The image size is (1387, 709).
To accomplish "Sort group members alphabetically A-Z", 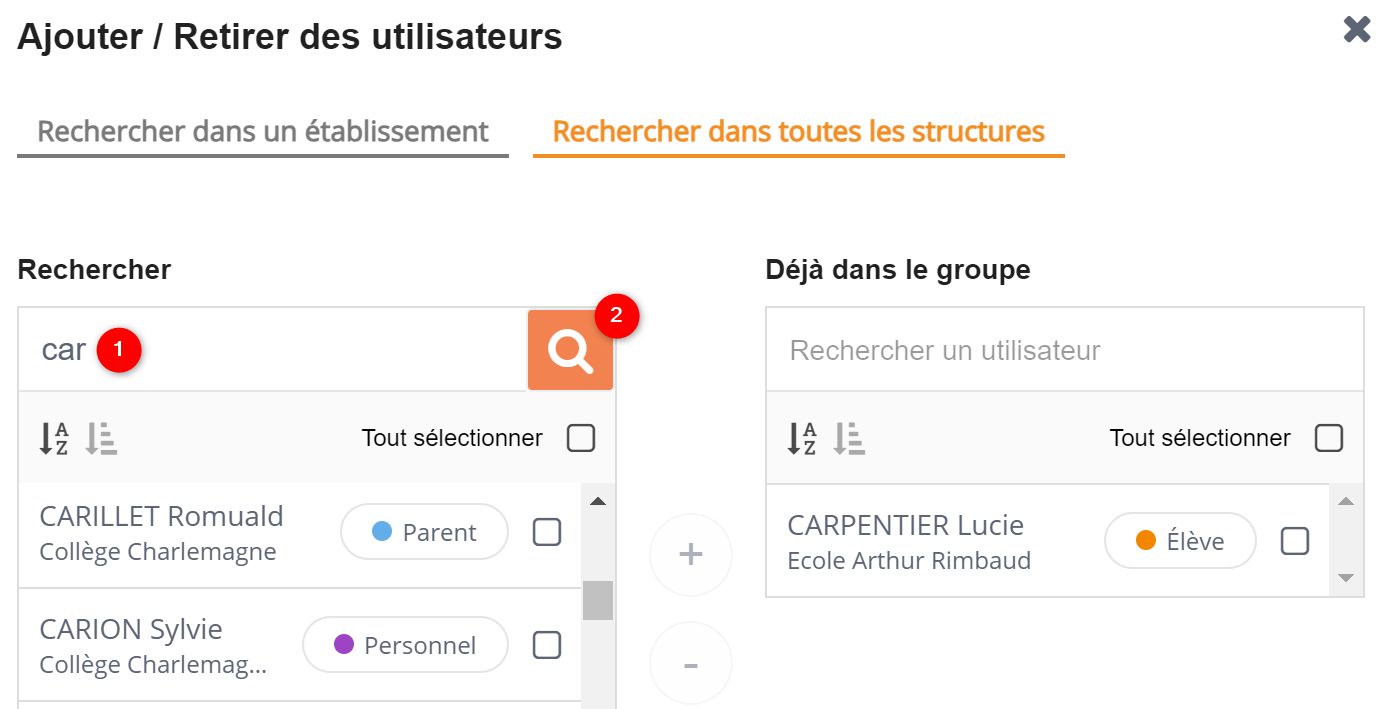I will (x=802, y=438).
